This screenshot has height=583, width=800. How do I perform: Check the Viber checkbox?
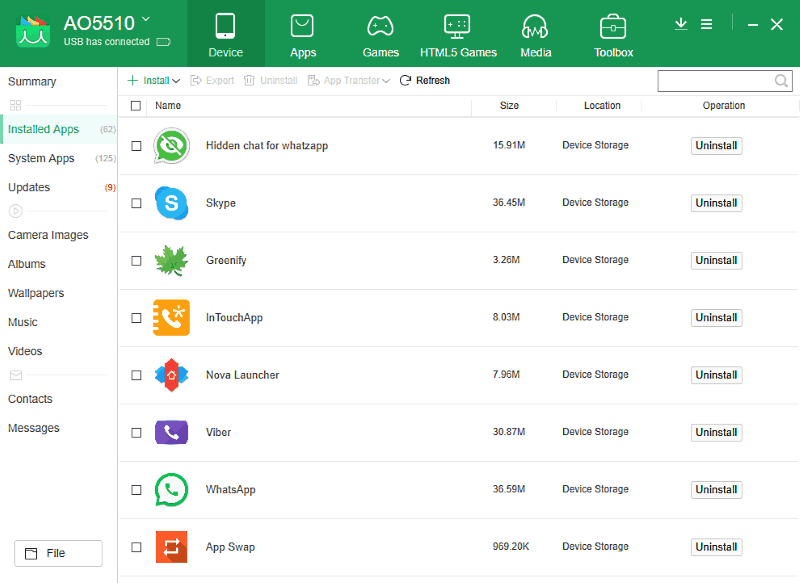coord(136,433)
